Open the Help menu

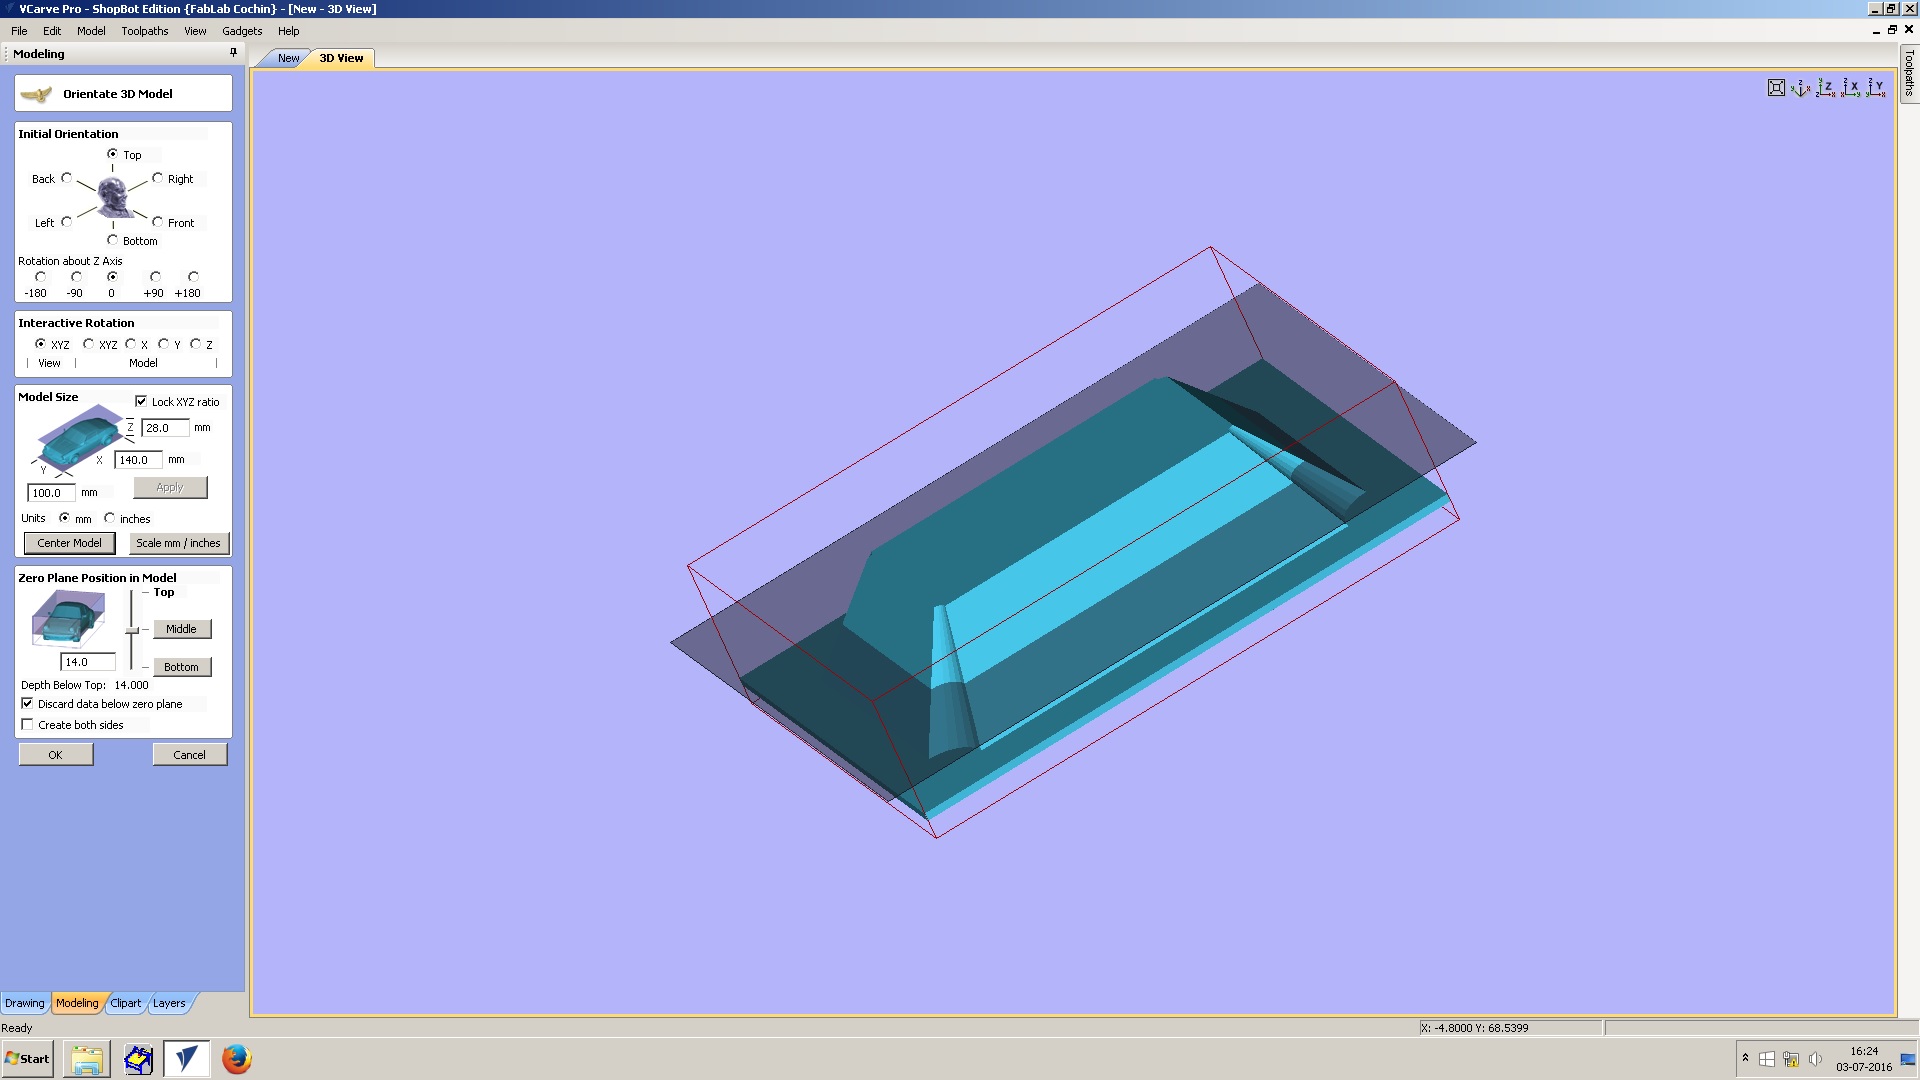[288, 31]
